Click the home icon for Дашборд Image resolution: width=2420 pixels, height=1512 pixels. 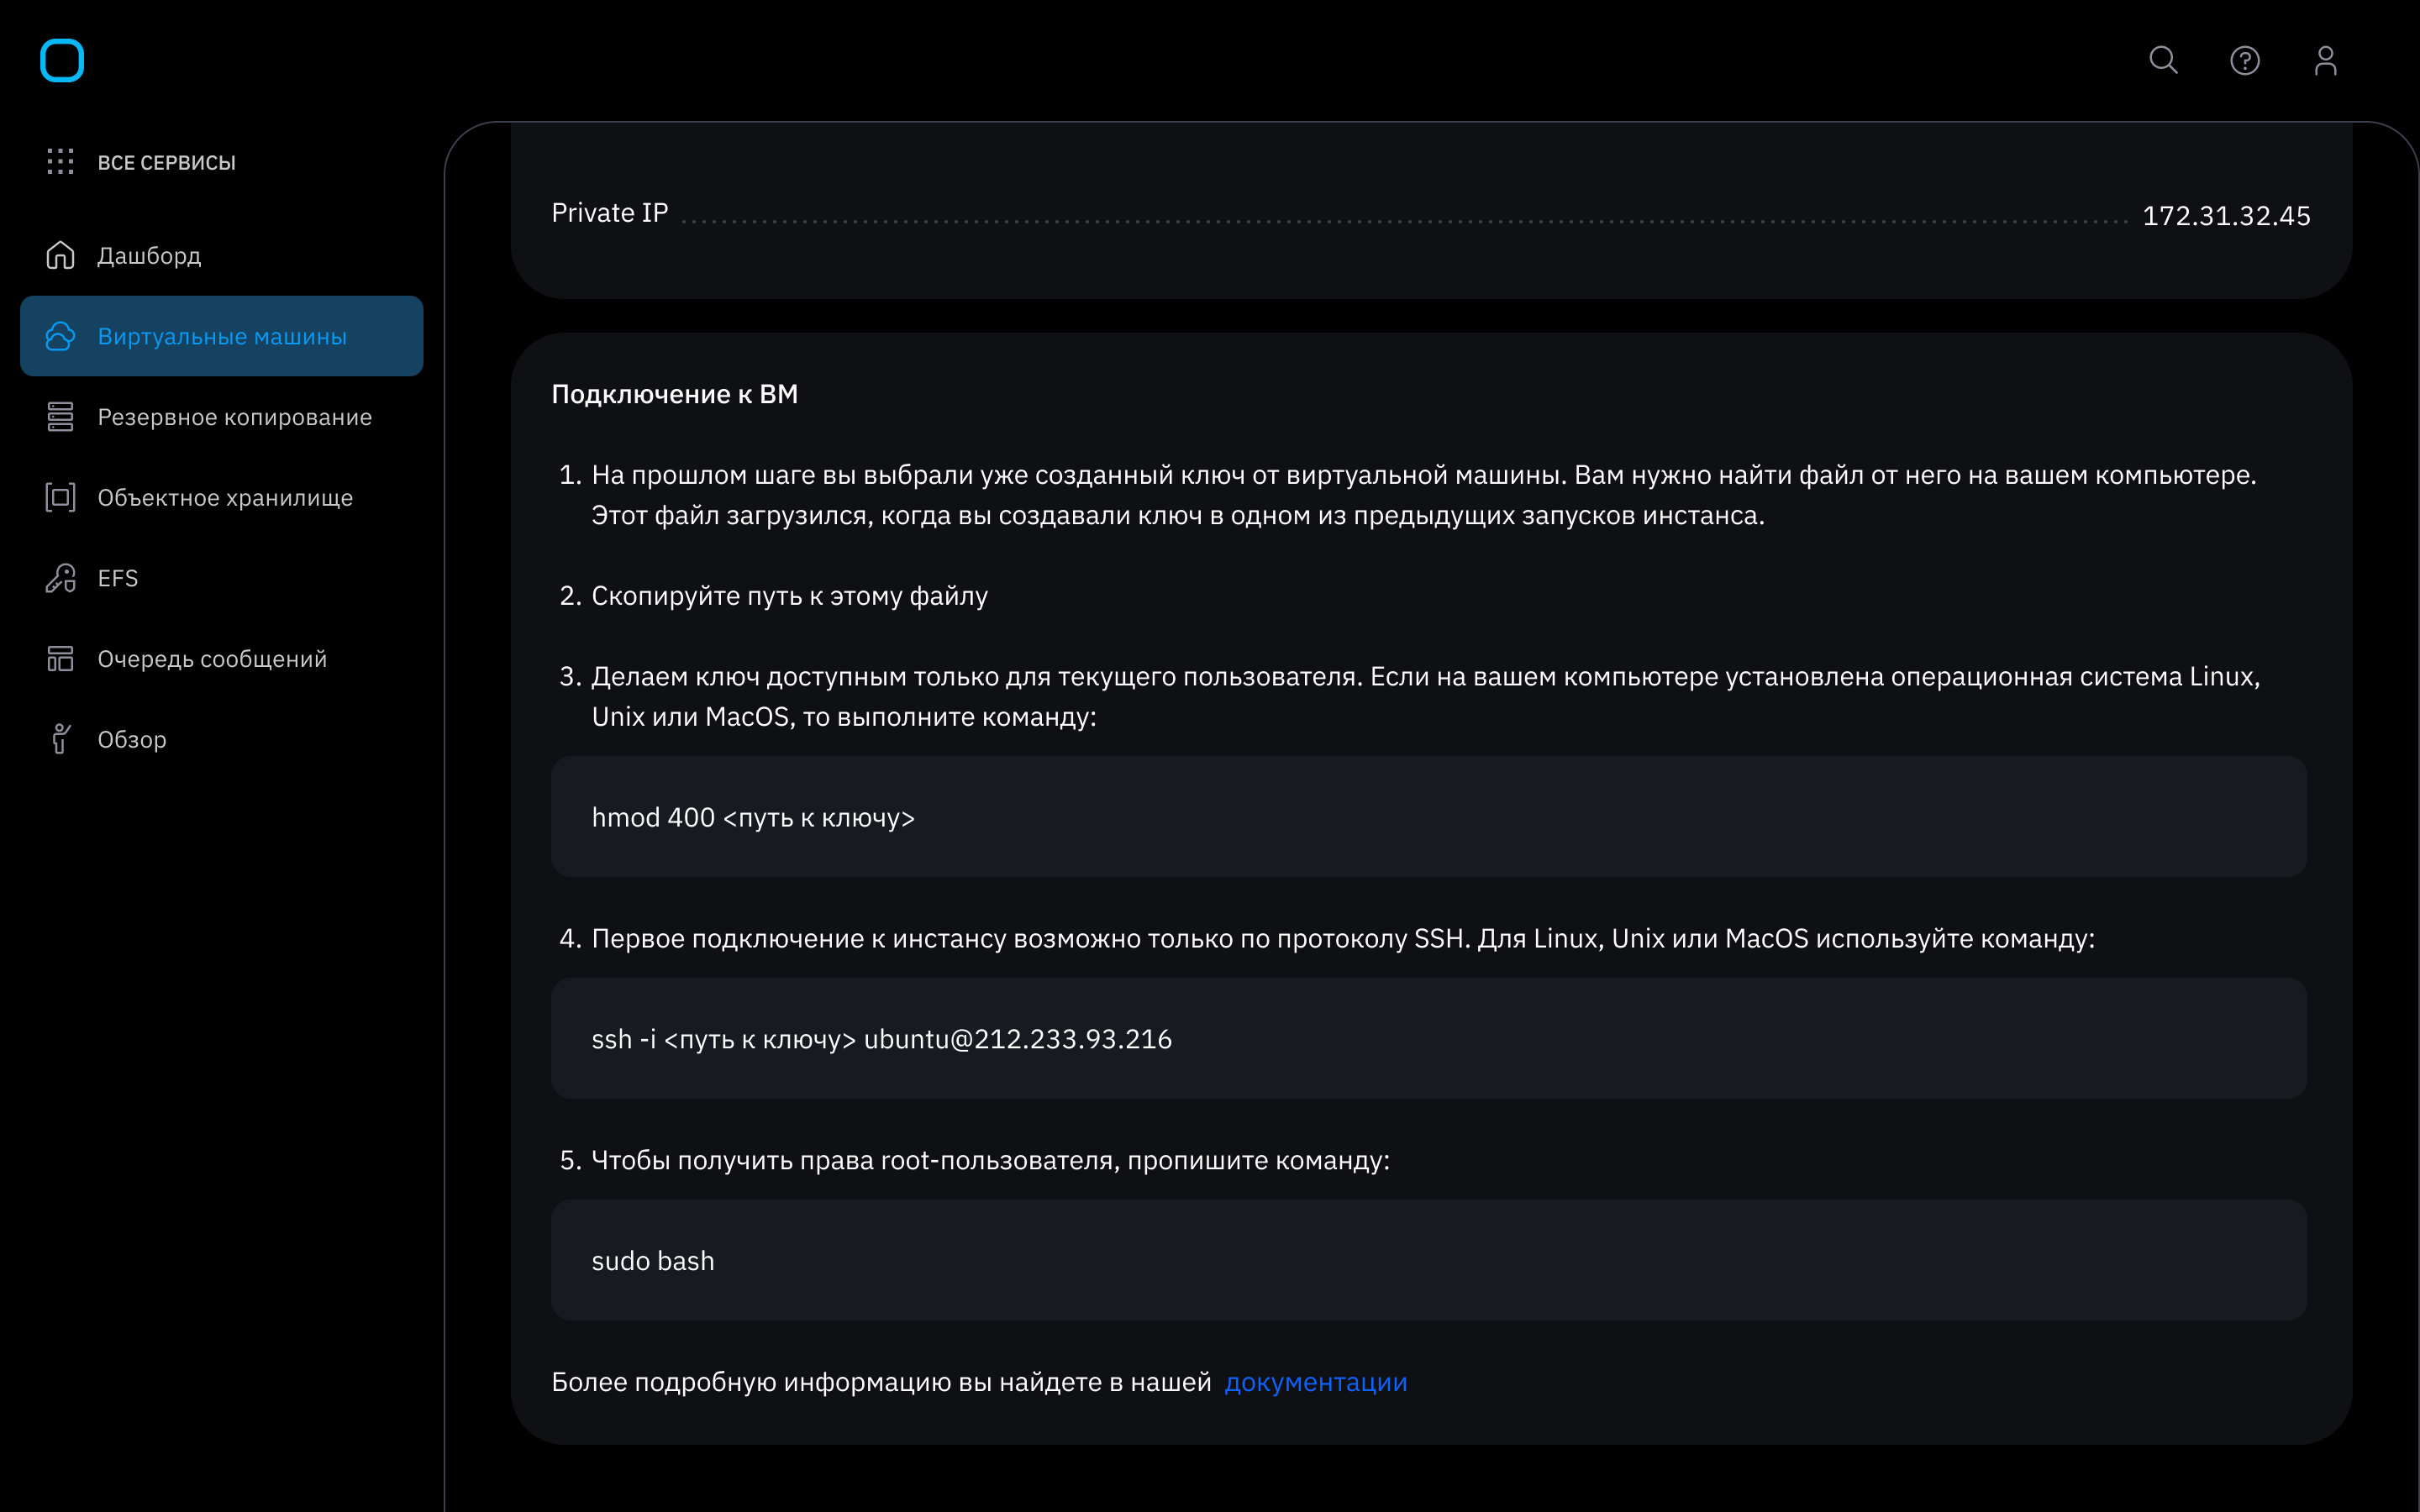pyautogui.click(x=60, y=255)
